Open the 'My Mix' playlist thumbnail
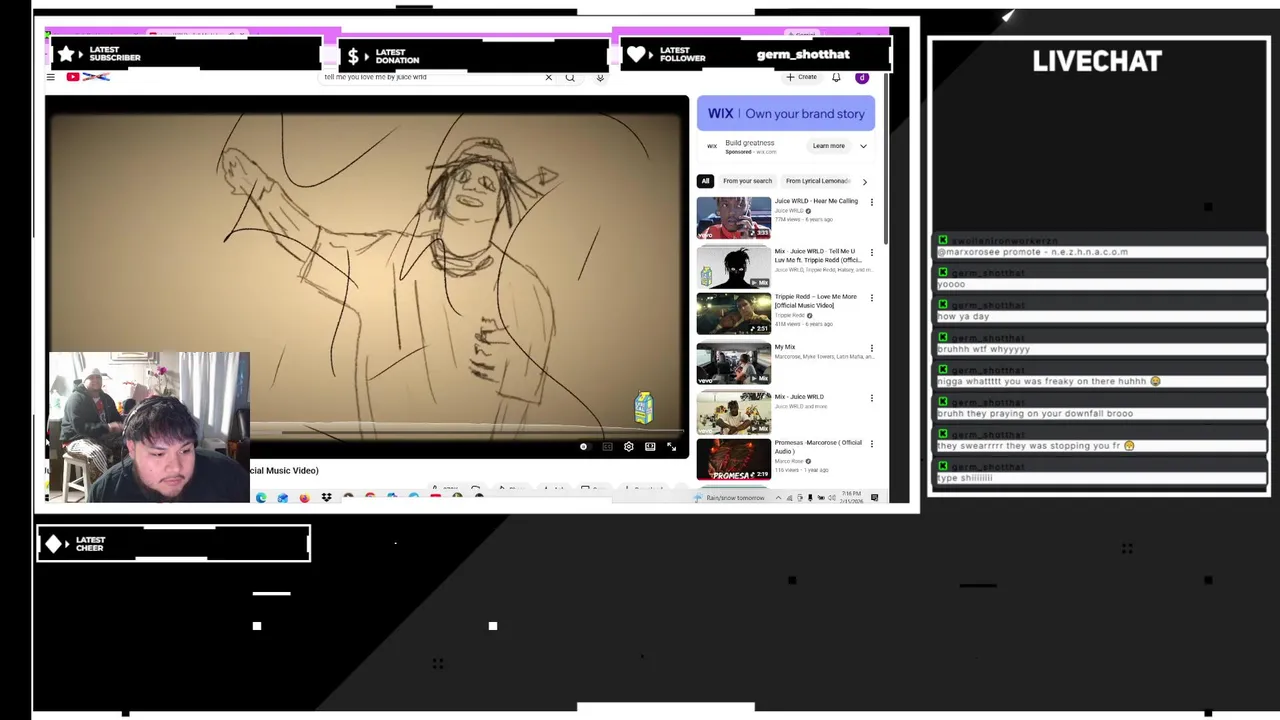1280x720 pixels. 734,364
